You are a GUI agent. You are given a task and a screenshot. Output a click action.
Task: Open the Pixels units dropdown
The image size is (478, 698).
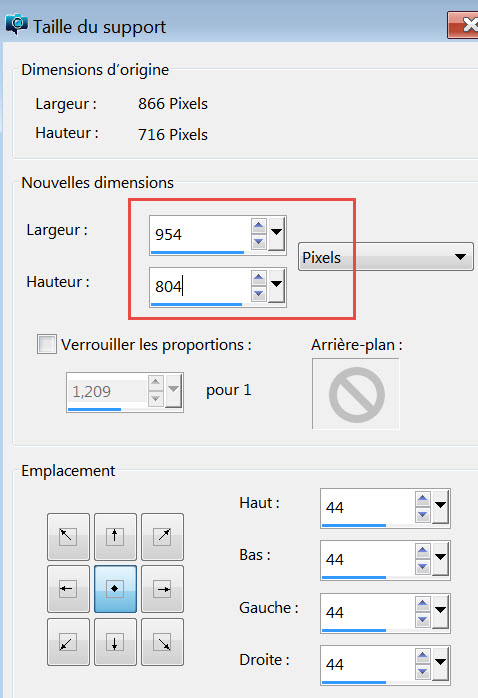pos(385,257)
